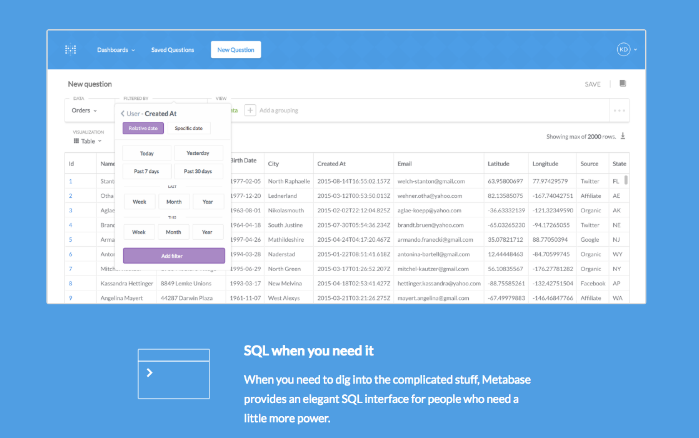Click the Id column header
Image resolution: width=699 pixels, height=438 pixels.
71,164
